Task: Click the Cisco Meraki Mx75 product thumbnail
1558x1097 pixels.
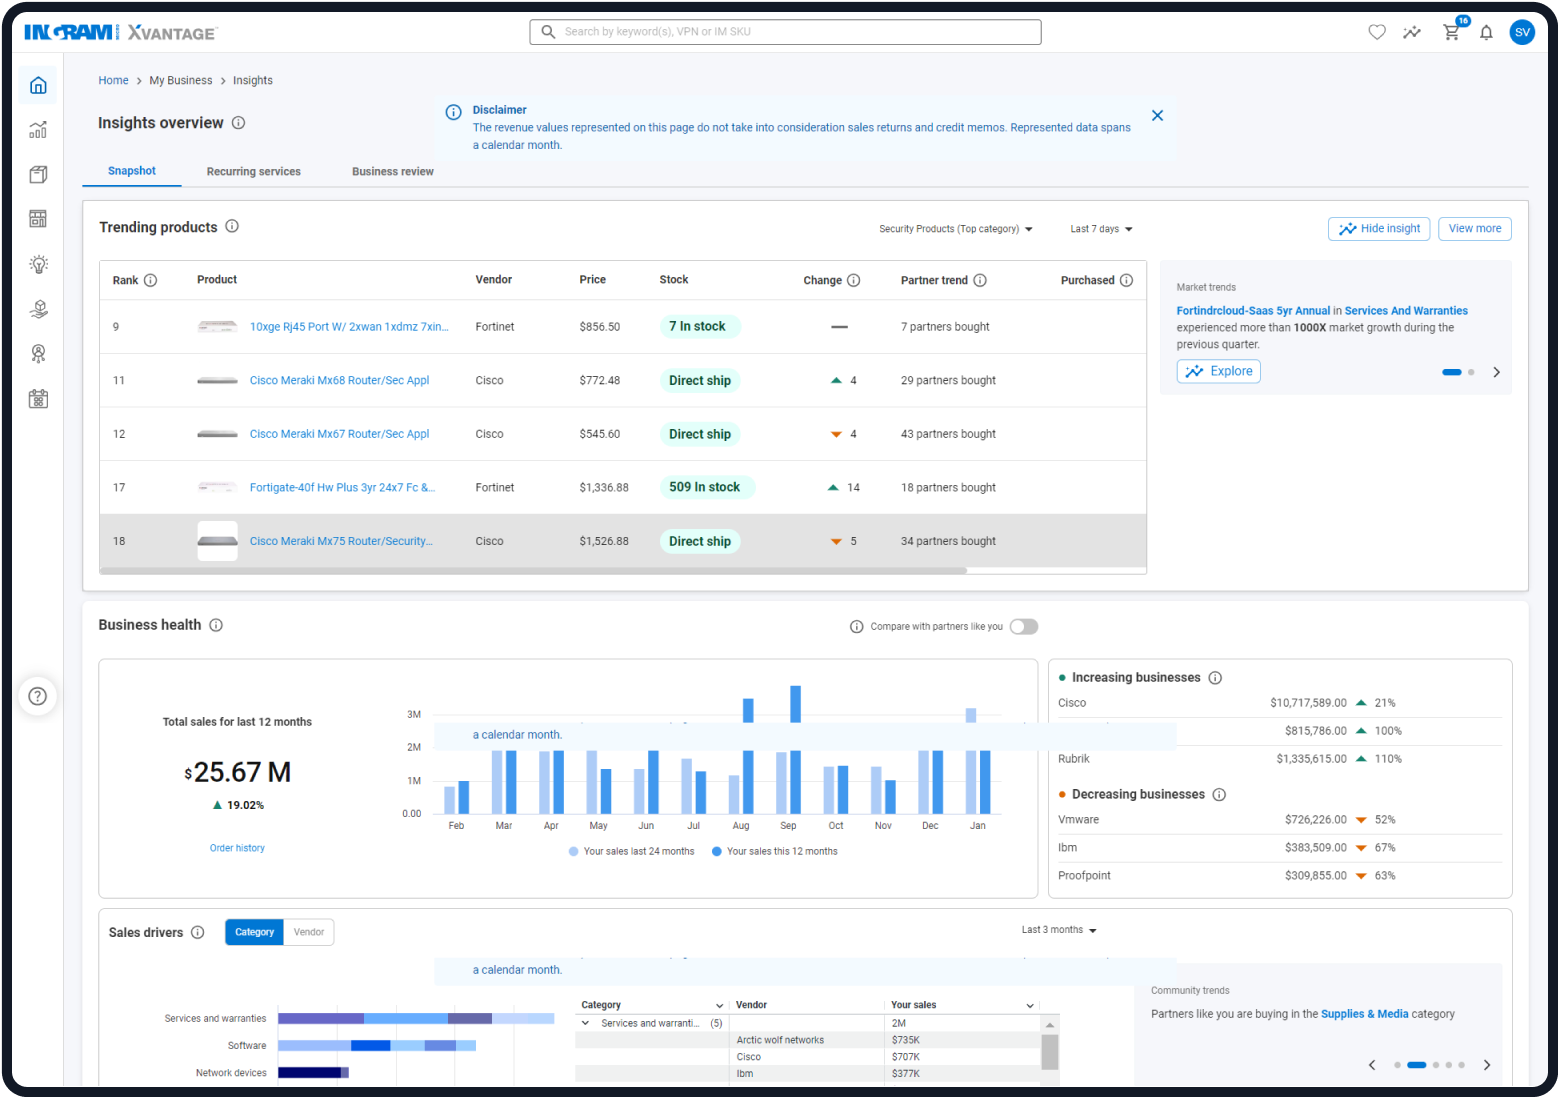Action: [217, 541]
